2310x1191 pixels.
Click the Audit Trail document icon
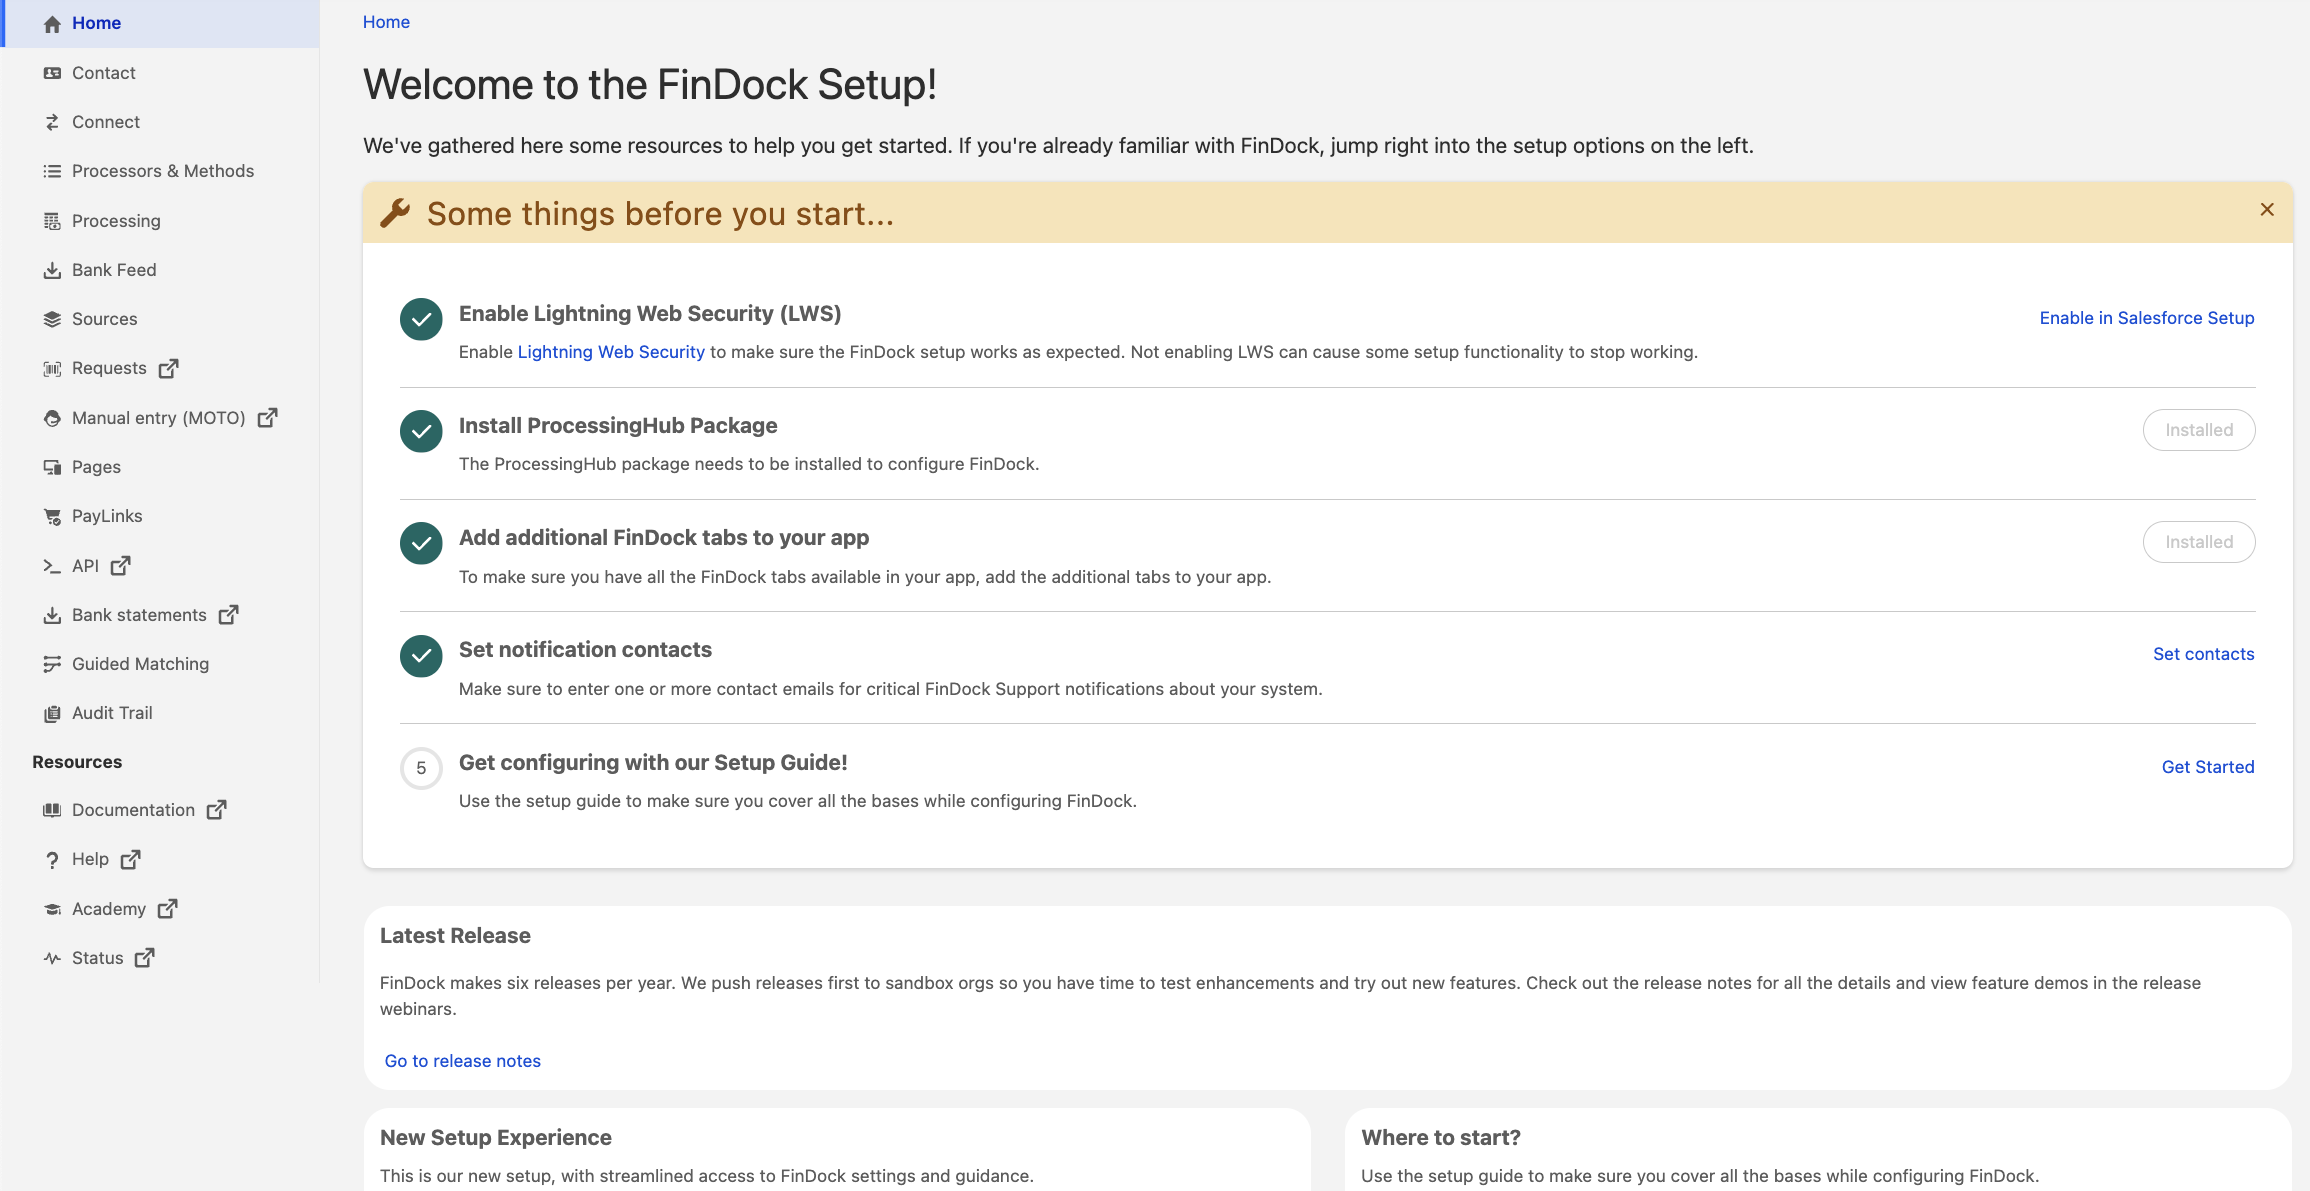click(52, 712)
